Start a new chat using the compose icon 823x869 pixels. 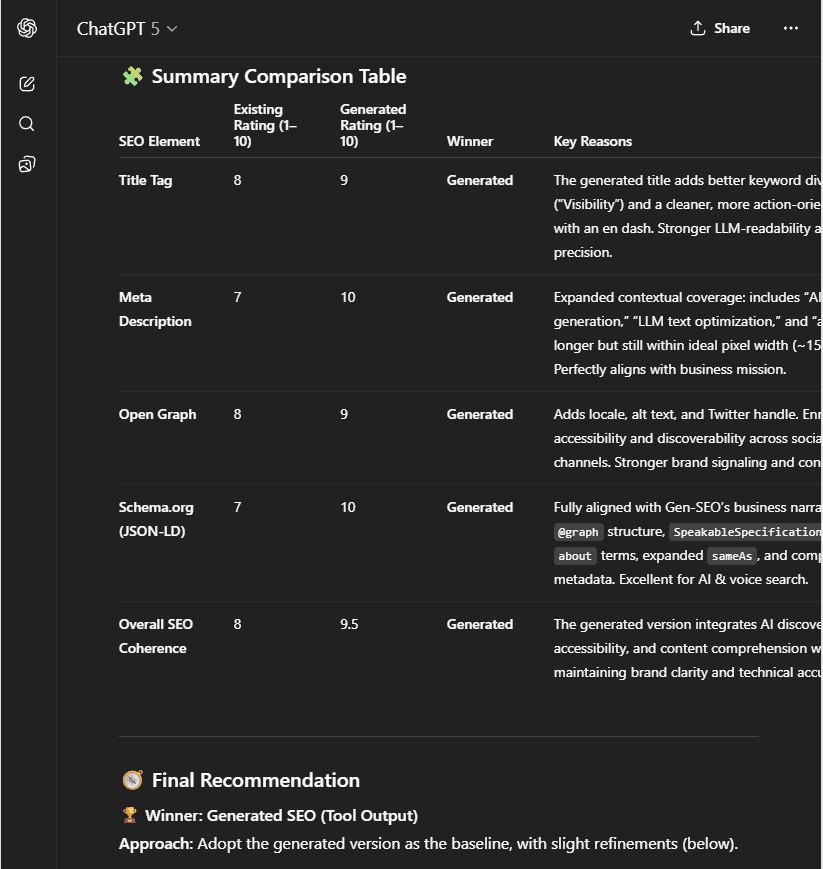pyautogui.click(x=27, y=84)
